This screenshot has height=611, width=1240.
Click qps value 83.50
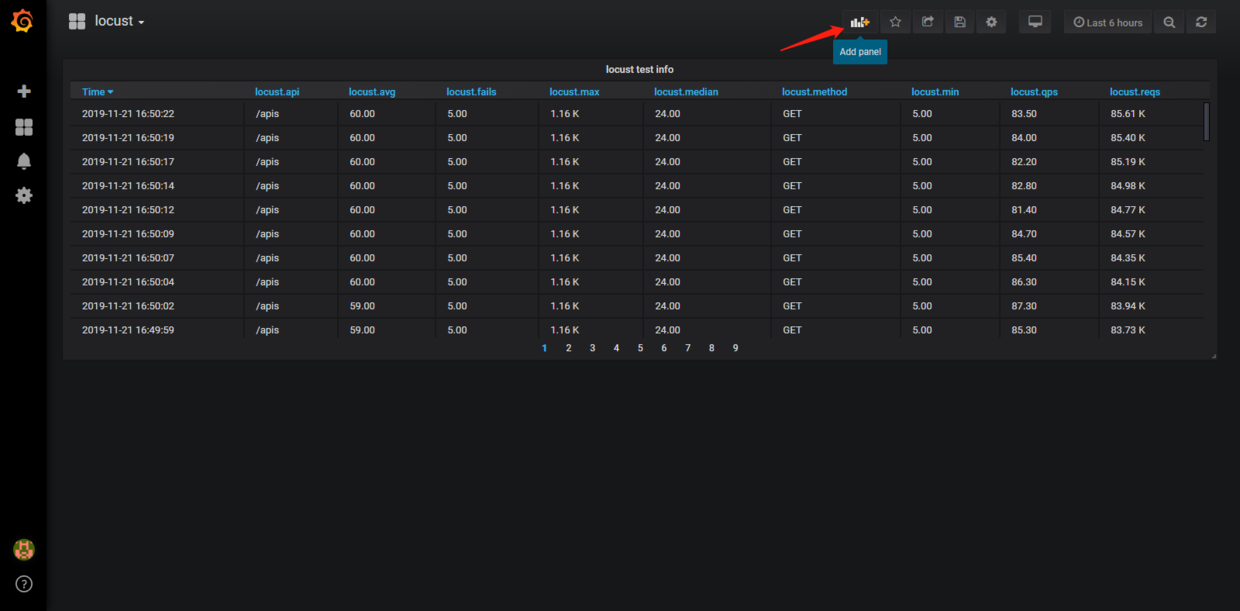1024,114
